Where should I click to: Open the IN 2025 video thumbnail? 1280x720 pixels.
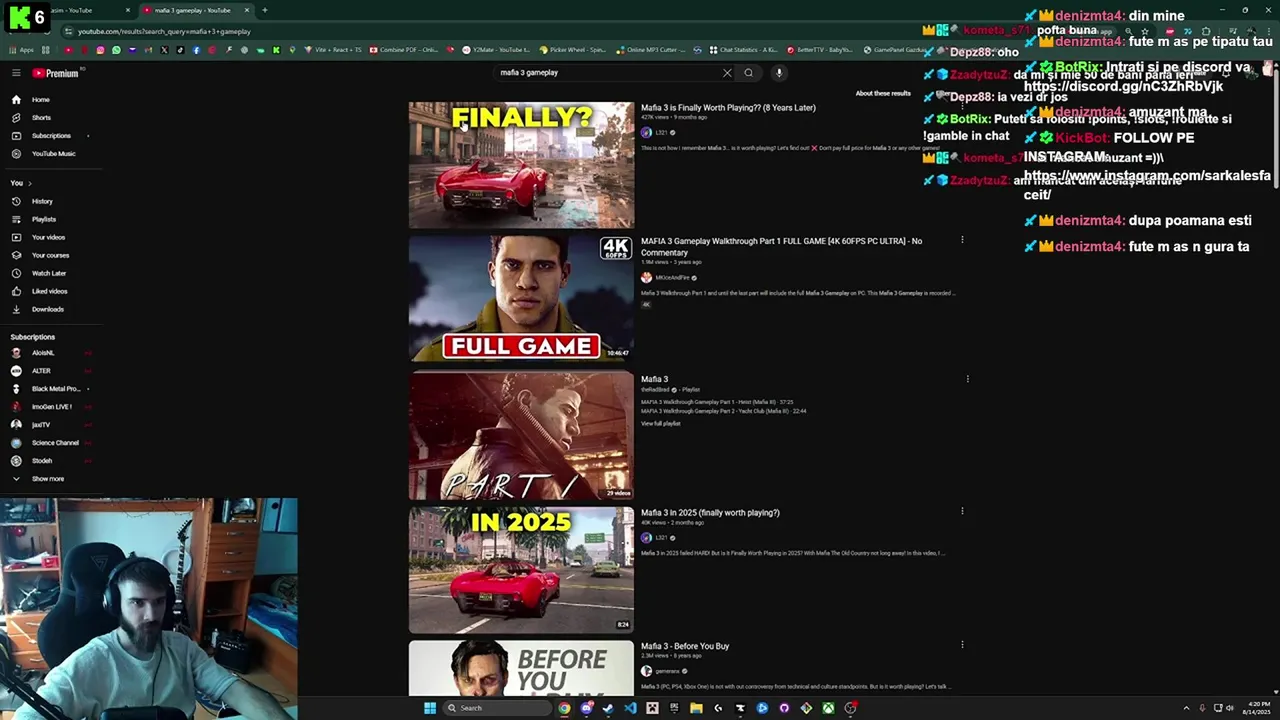tap(521, 570)
